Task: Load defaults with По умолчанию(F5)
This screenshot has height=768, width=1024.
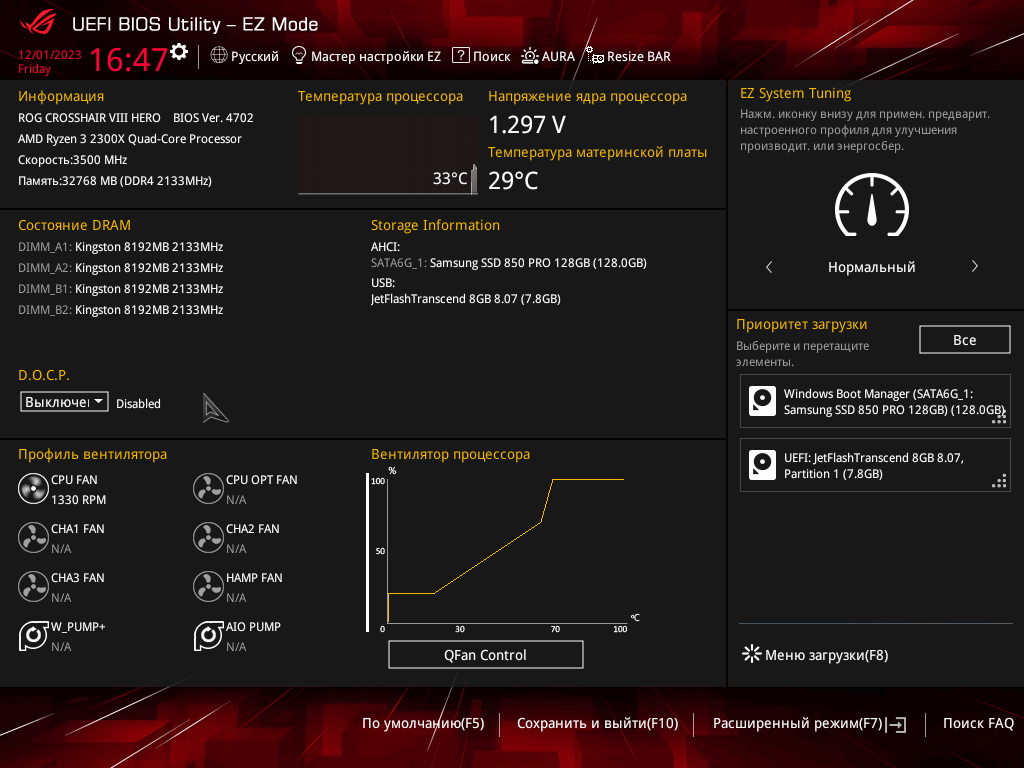Action: pos(423,723)
